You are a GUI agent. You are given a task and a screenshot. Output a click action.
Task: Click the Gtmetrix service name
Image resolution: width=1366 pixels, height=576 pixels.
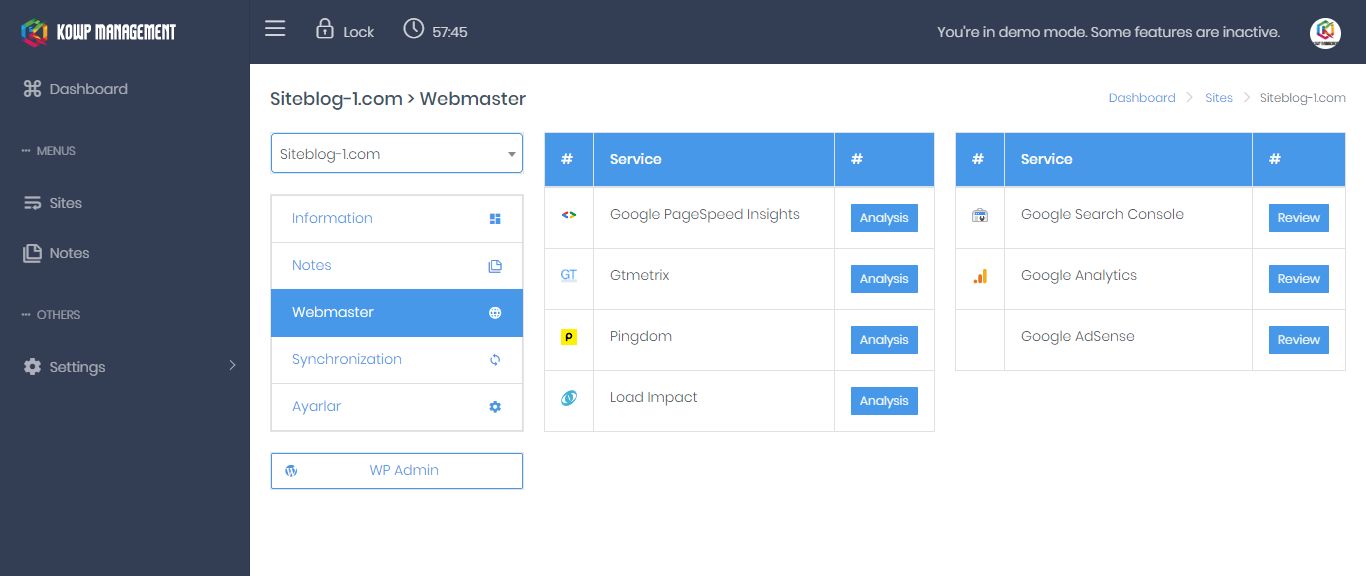(640, 275)
